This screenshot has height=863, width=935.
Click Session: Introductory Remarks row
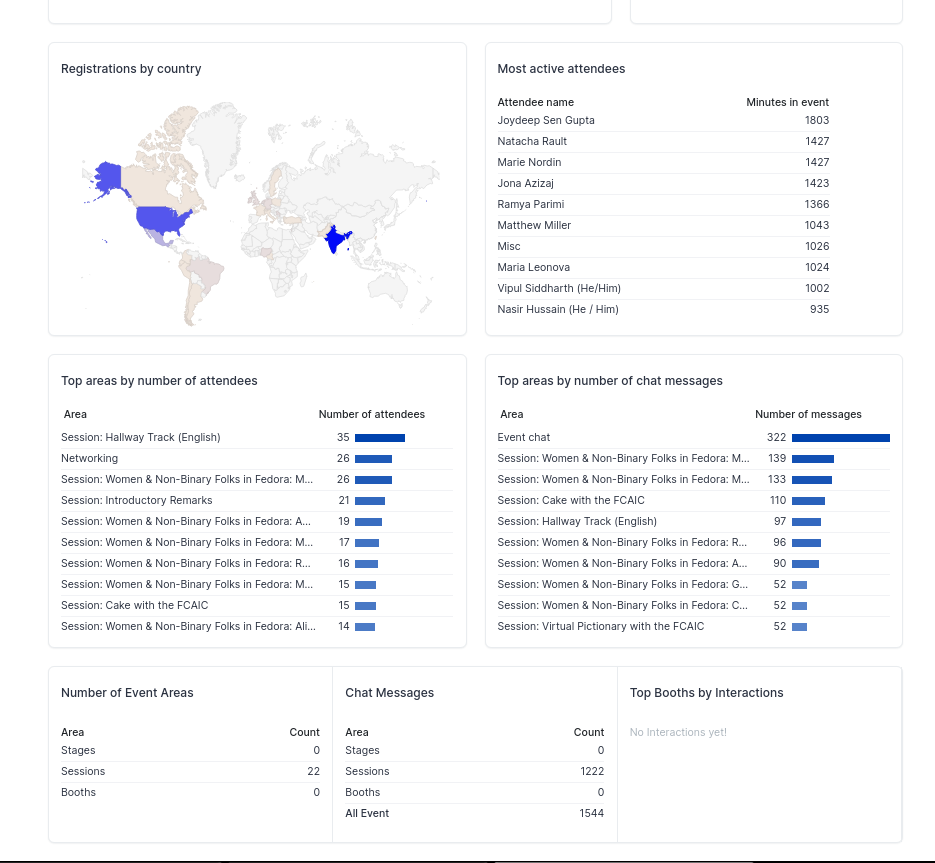click(x=257, y=500)
